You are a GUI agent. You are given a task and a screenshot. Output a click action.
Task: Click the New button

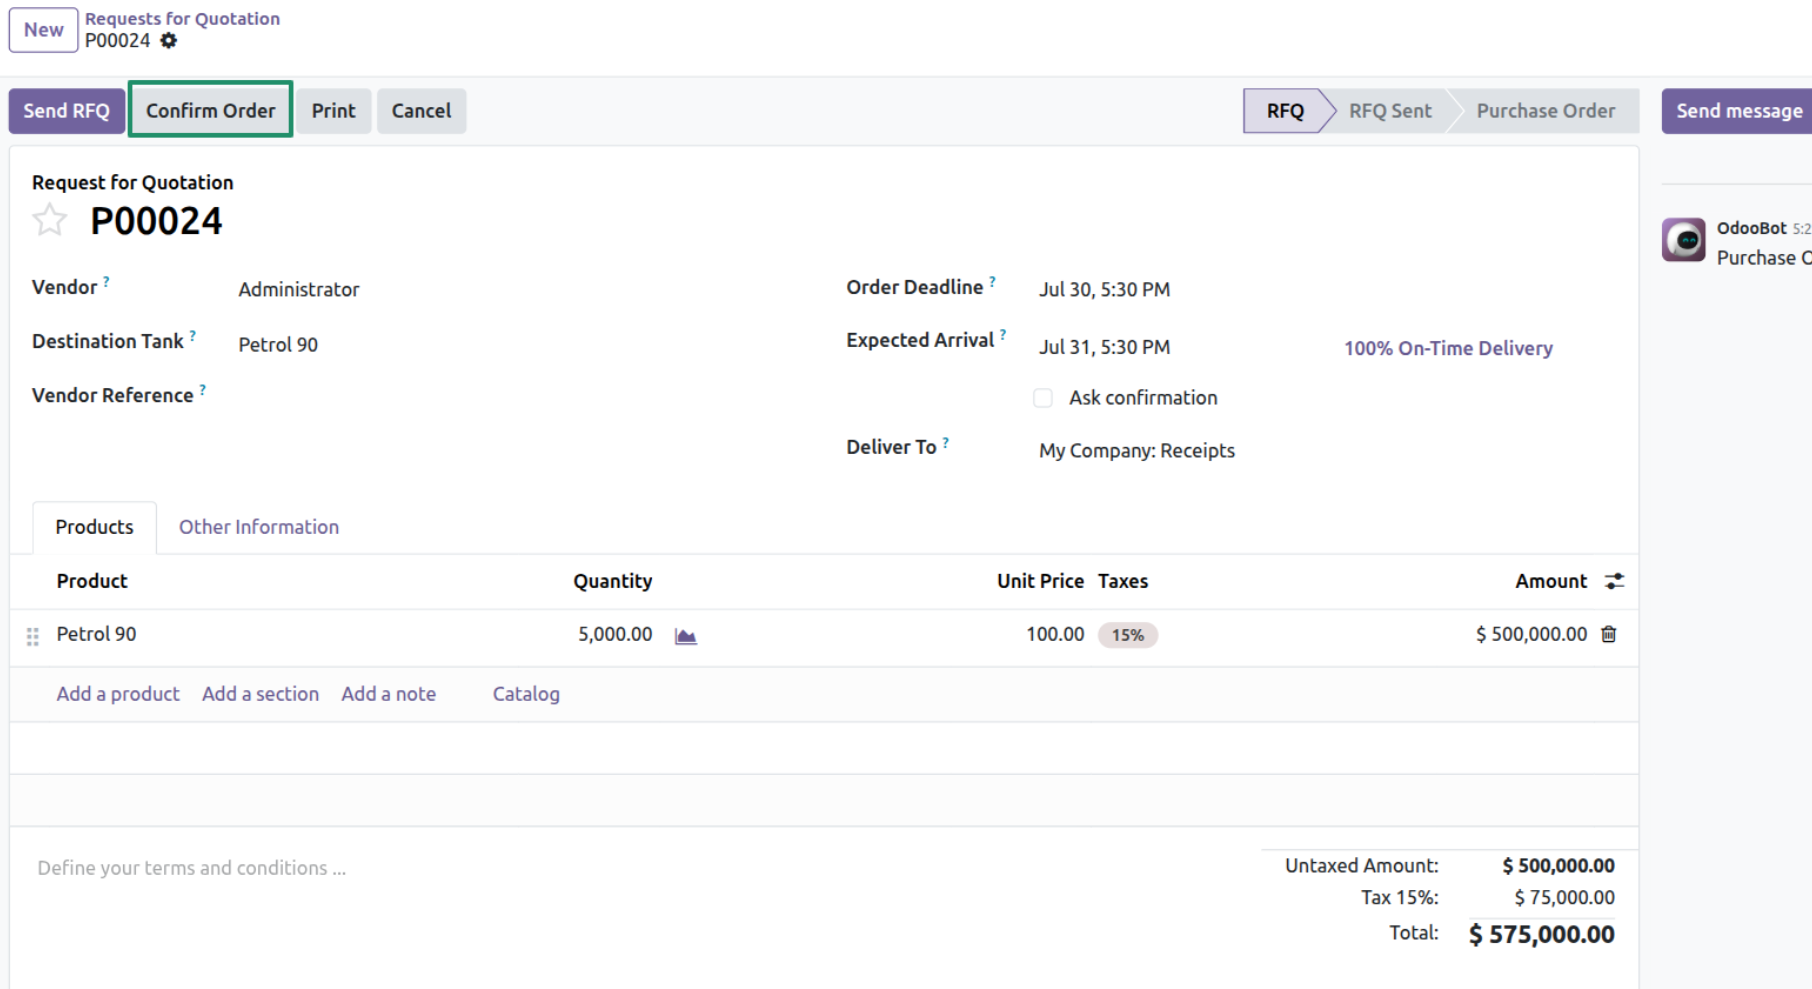[x=44, y=30]
